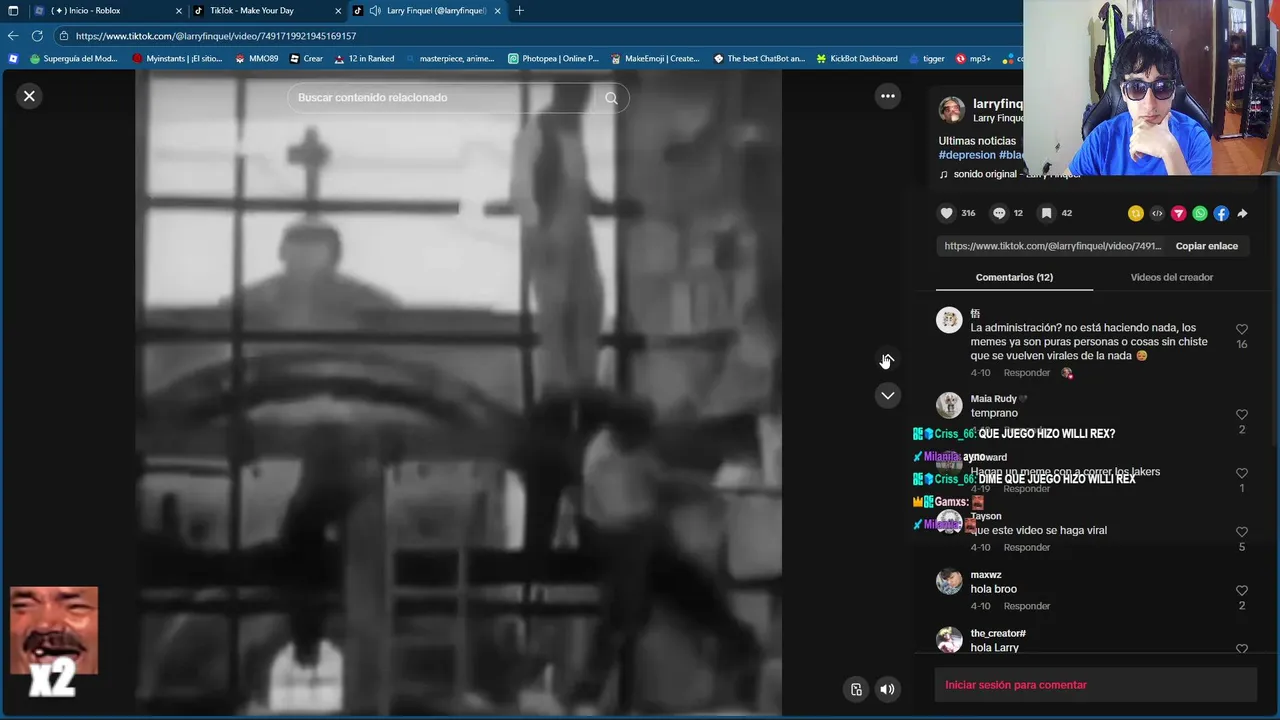Reply to the 'que este video se haga viral' comment

click(x=1027, y=548)
